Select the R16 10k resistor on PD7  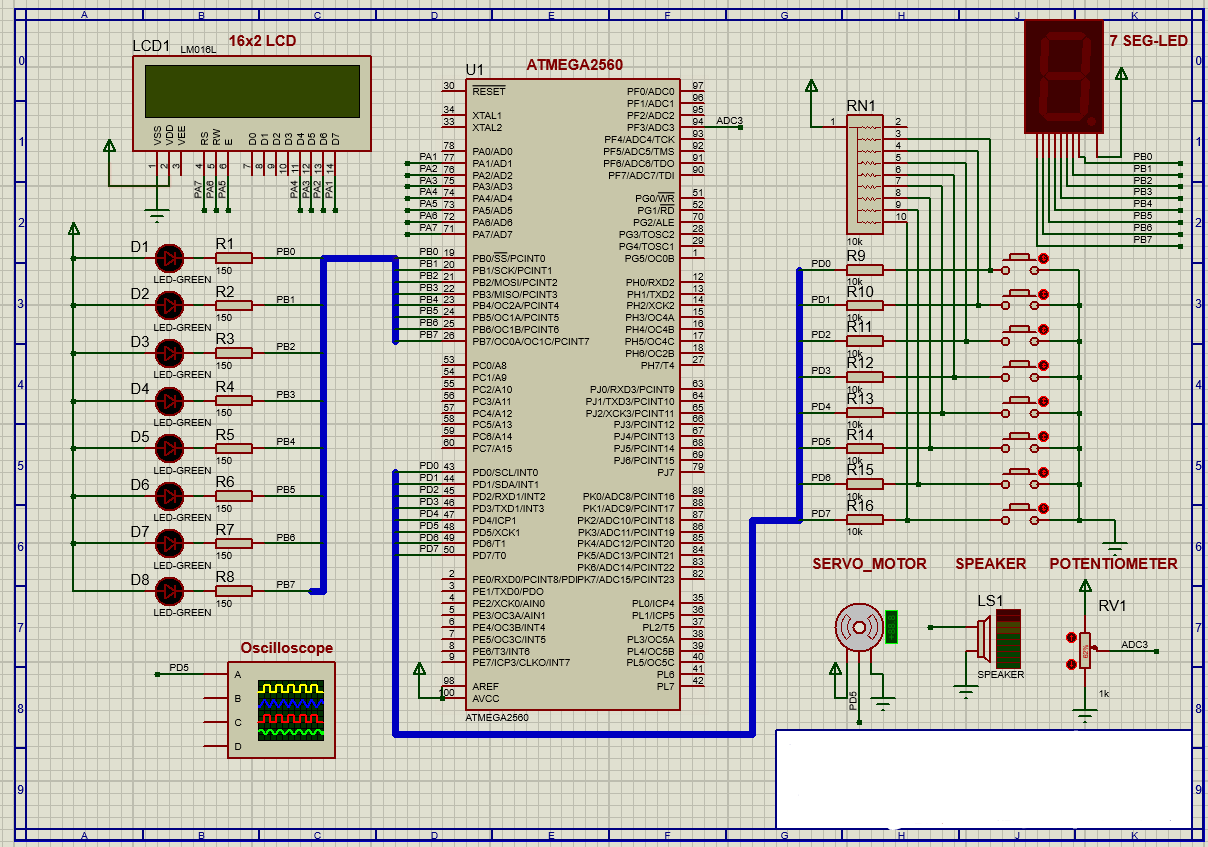pos(865,519)
